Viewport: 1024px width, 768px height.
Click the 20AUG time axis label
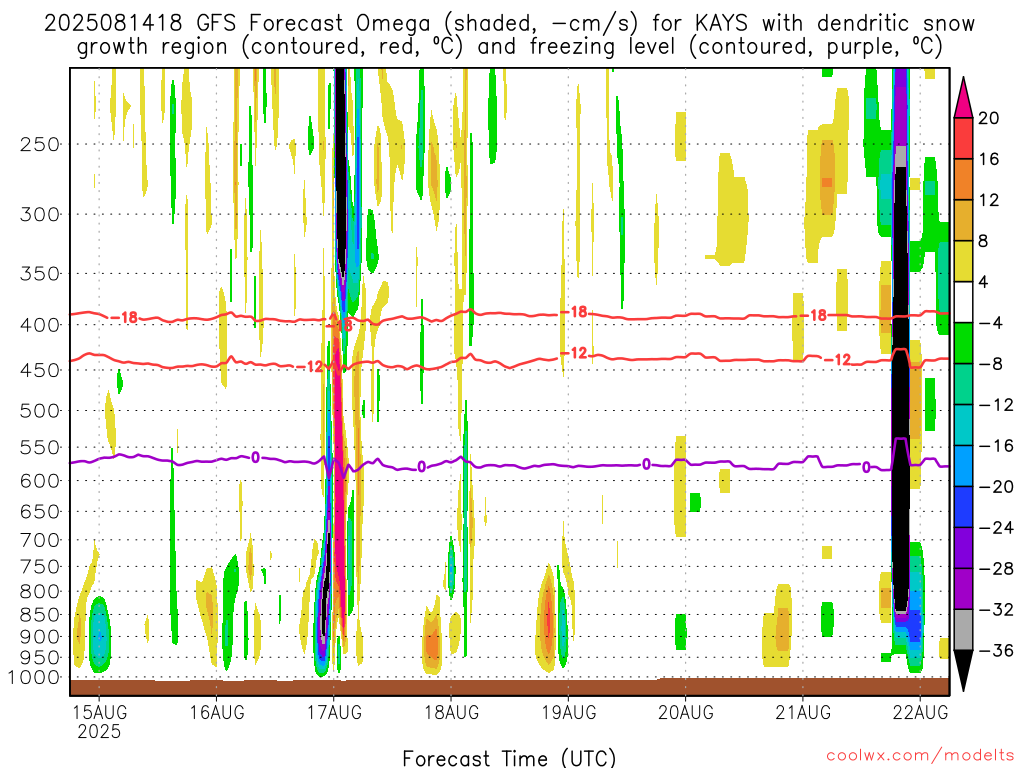coord(686,712)
